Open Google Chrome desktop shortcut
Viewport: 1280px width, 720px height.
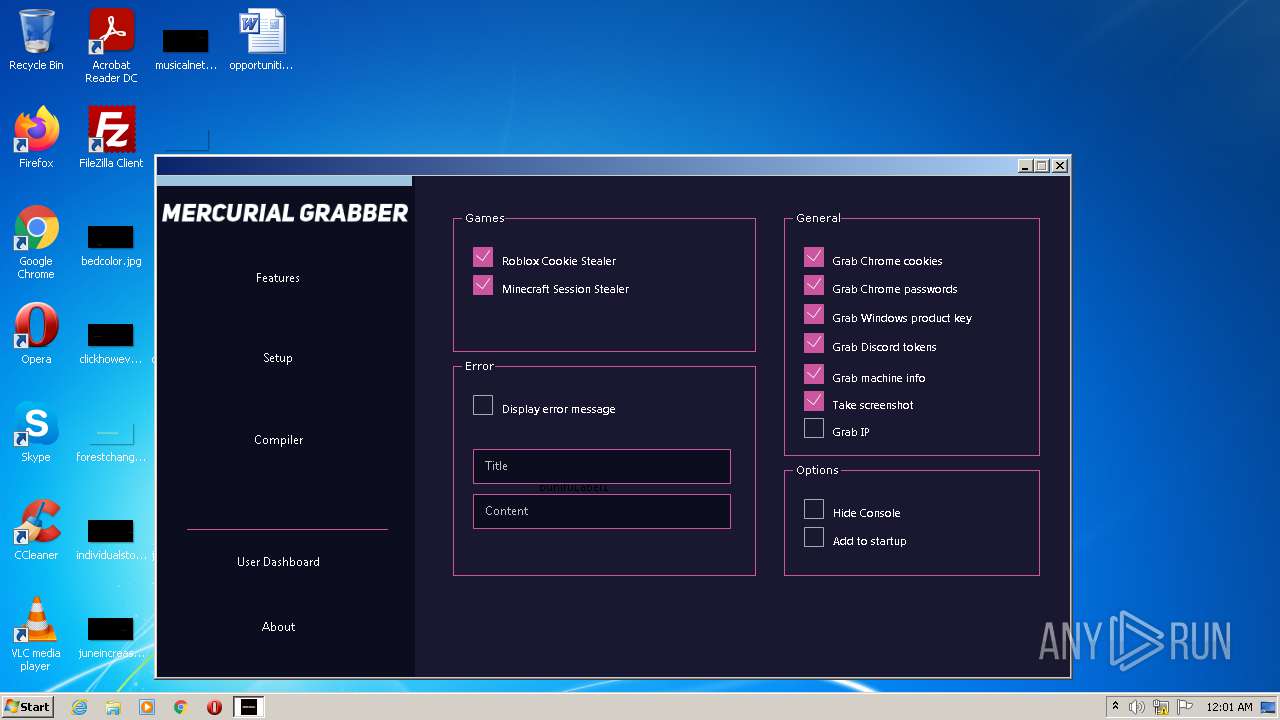point(36,242)
